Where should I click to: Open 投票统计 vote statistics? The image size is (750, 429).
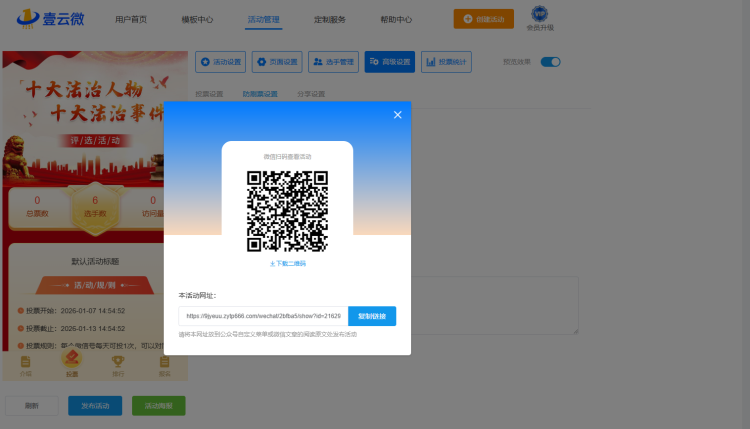point(447,62)
